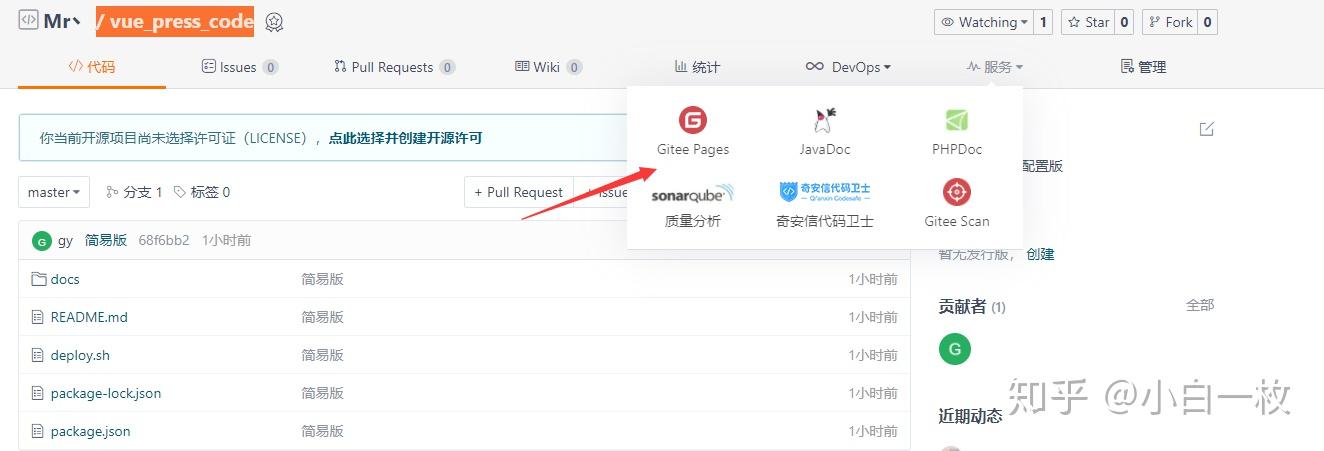Image resolution: width=1324 pixels, height=451 pixels.
Task: Select the PHPDoc service icon
Action: click(x=957, y=121)
